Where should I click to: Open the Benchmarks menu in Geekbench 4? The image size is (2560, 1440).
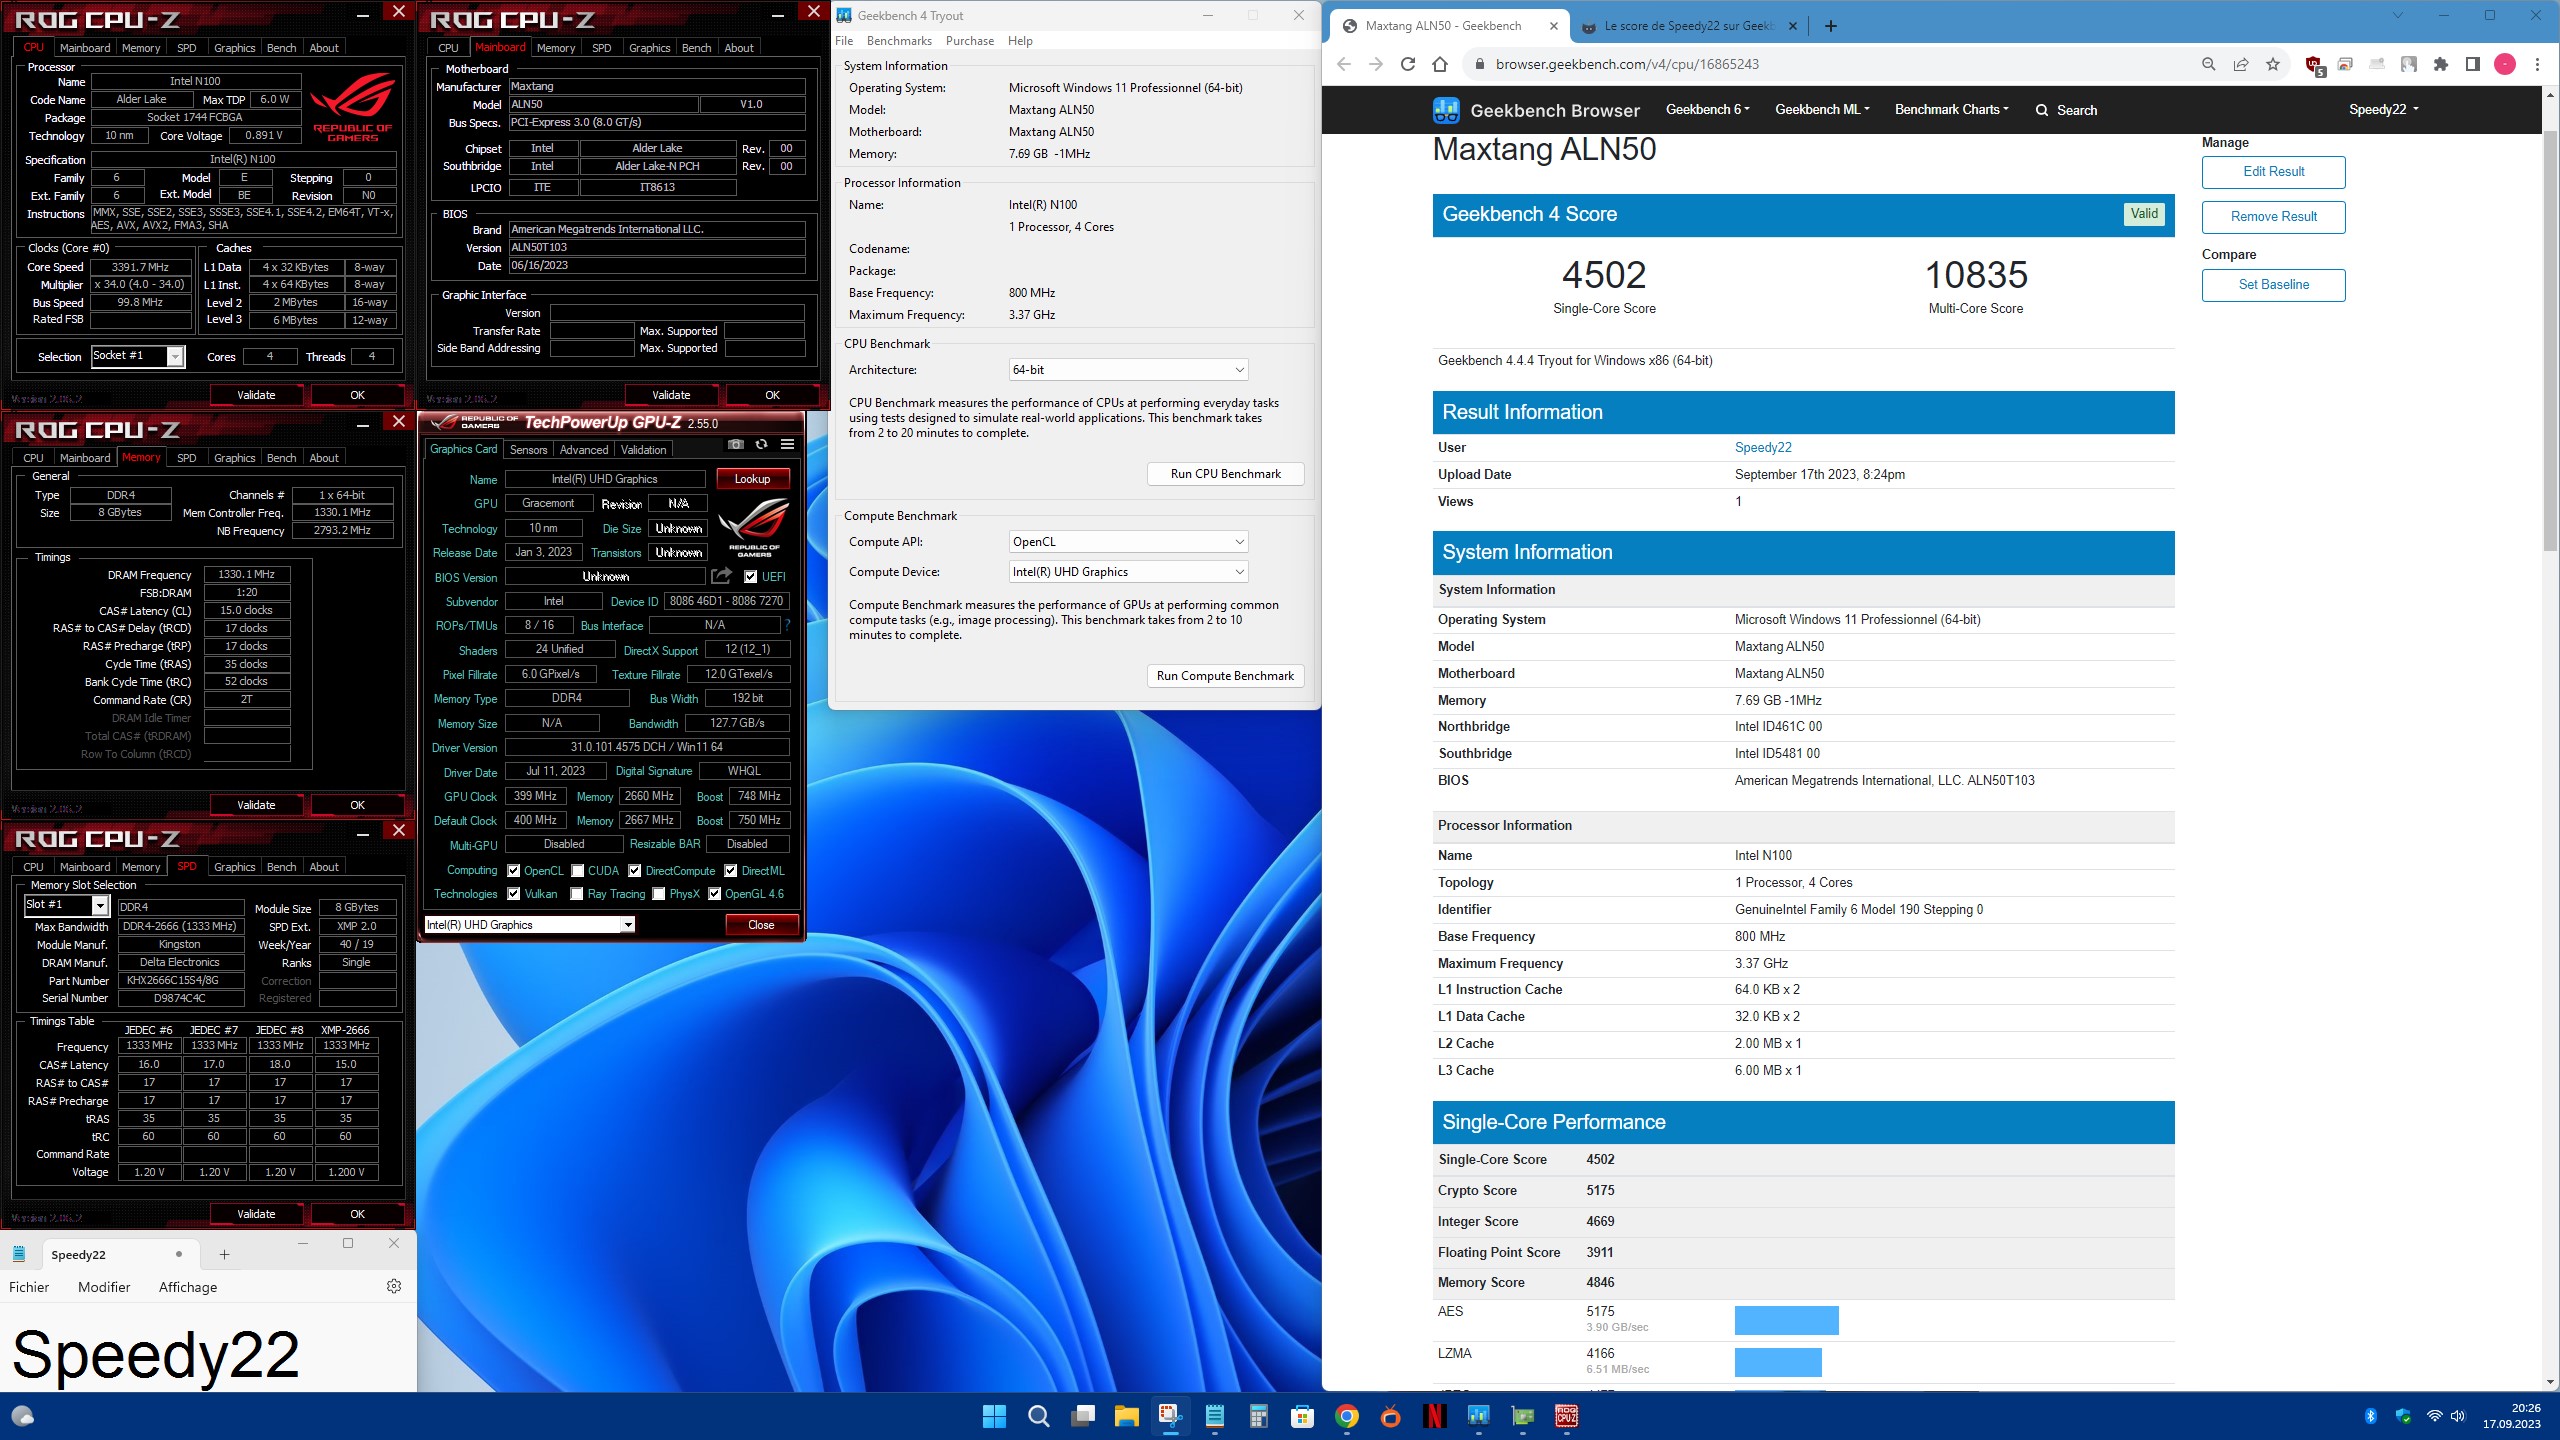(x=899, y=41)
